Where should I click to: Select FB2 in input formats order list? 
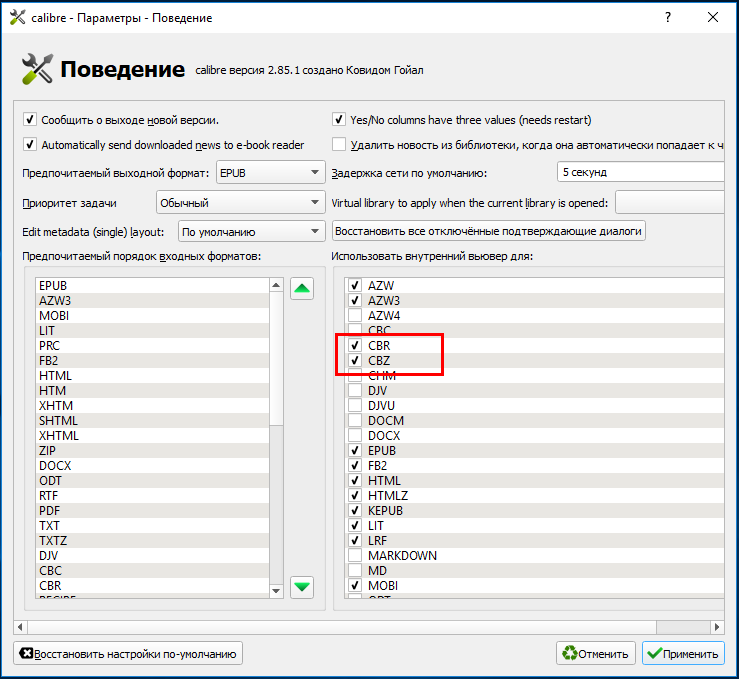point(152,360)
